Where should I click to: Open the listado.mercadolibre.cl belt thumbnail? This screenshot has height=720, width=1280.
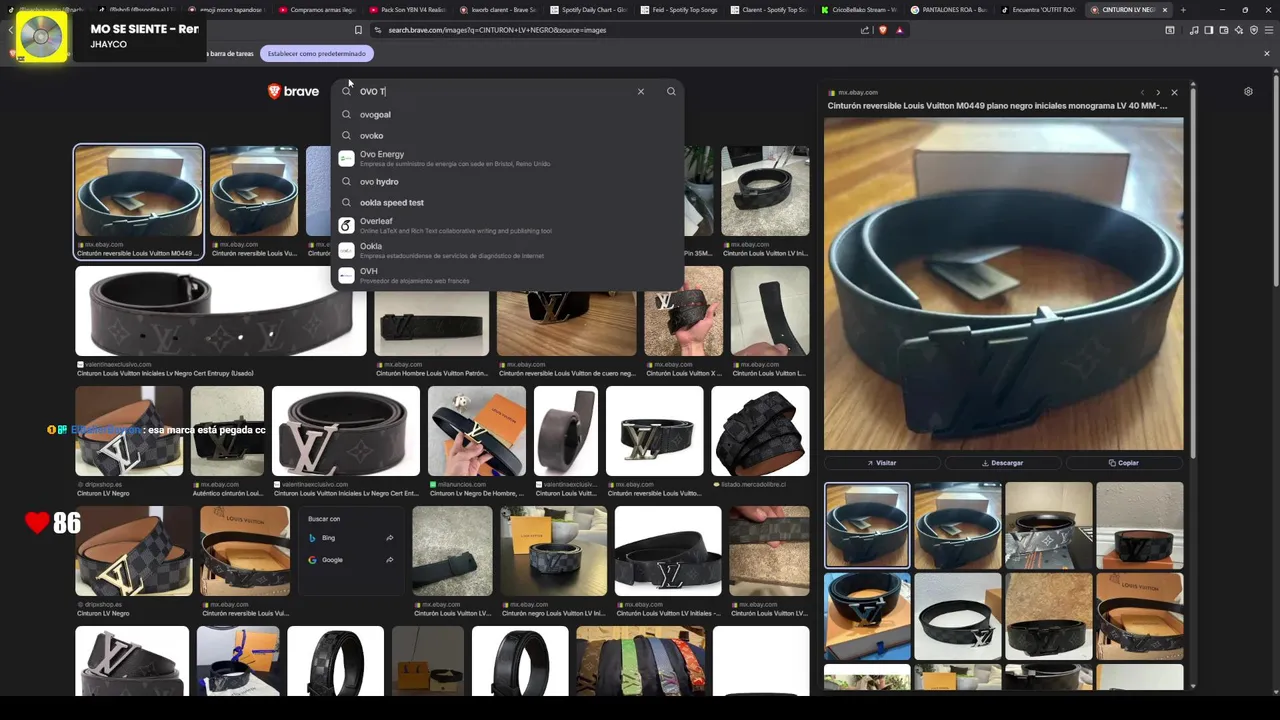point(760,431)
